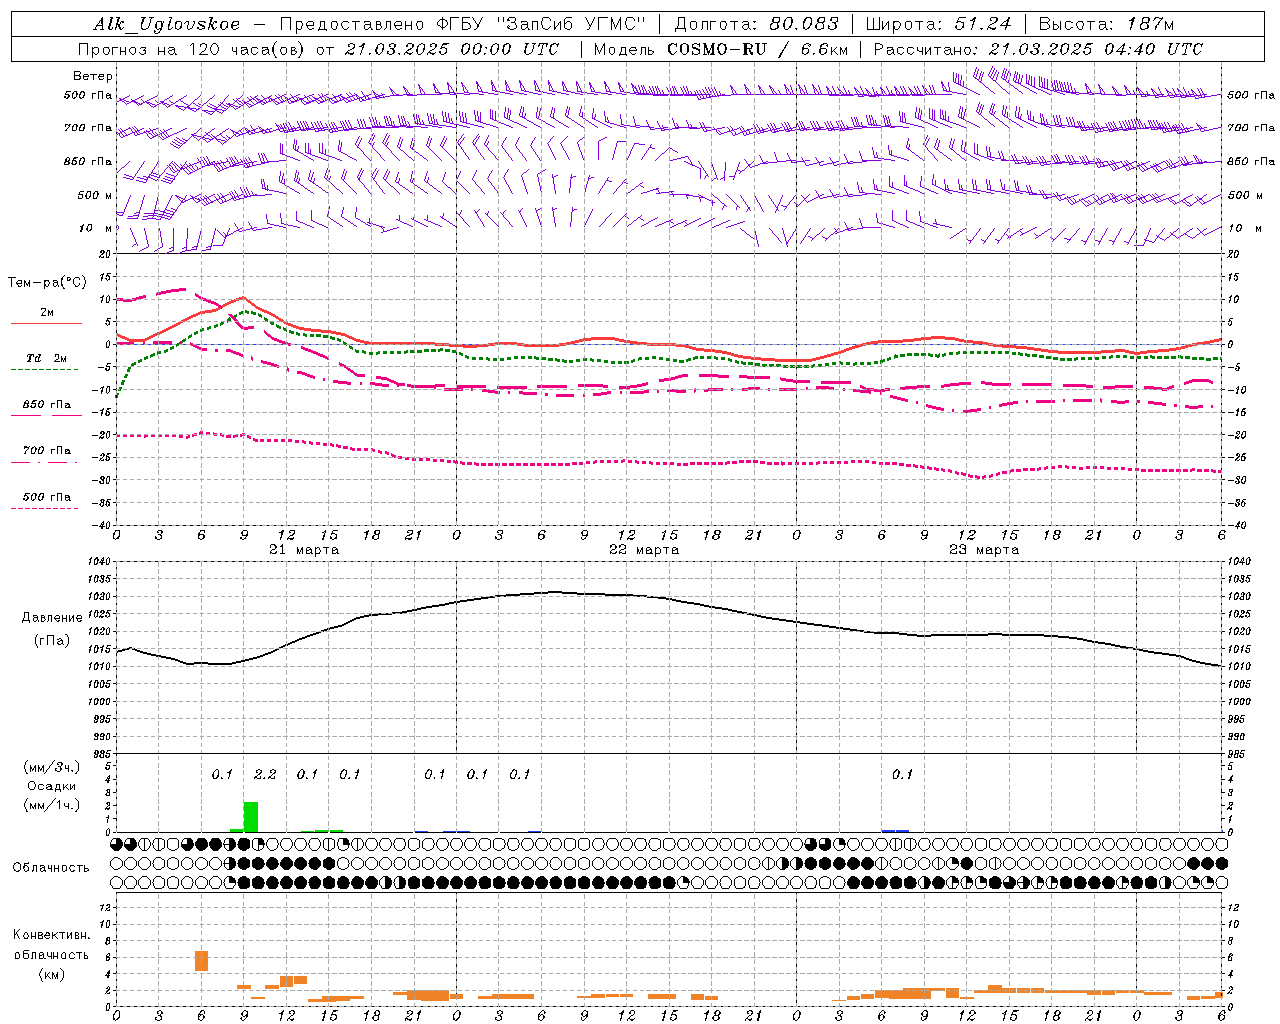Image resolution: width=1280 pixels, height=1024 pixels.
Task: Click the Высота: 187м value
Action: point(1106,24)
